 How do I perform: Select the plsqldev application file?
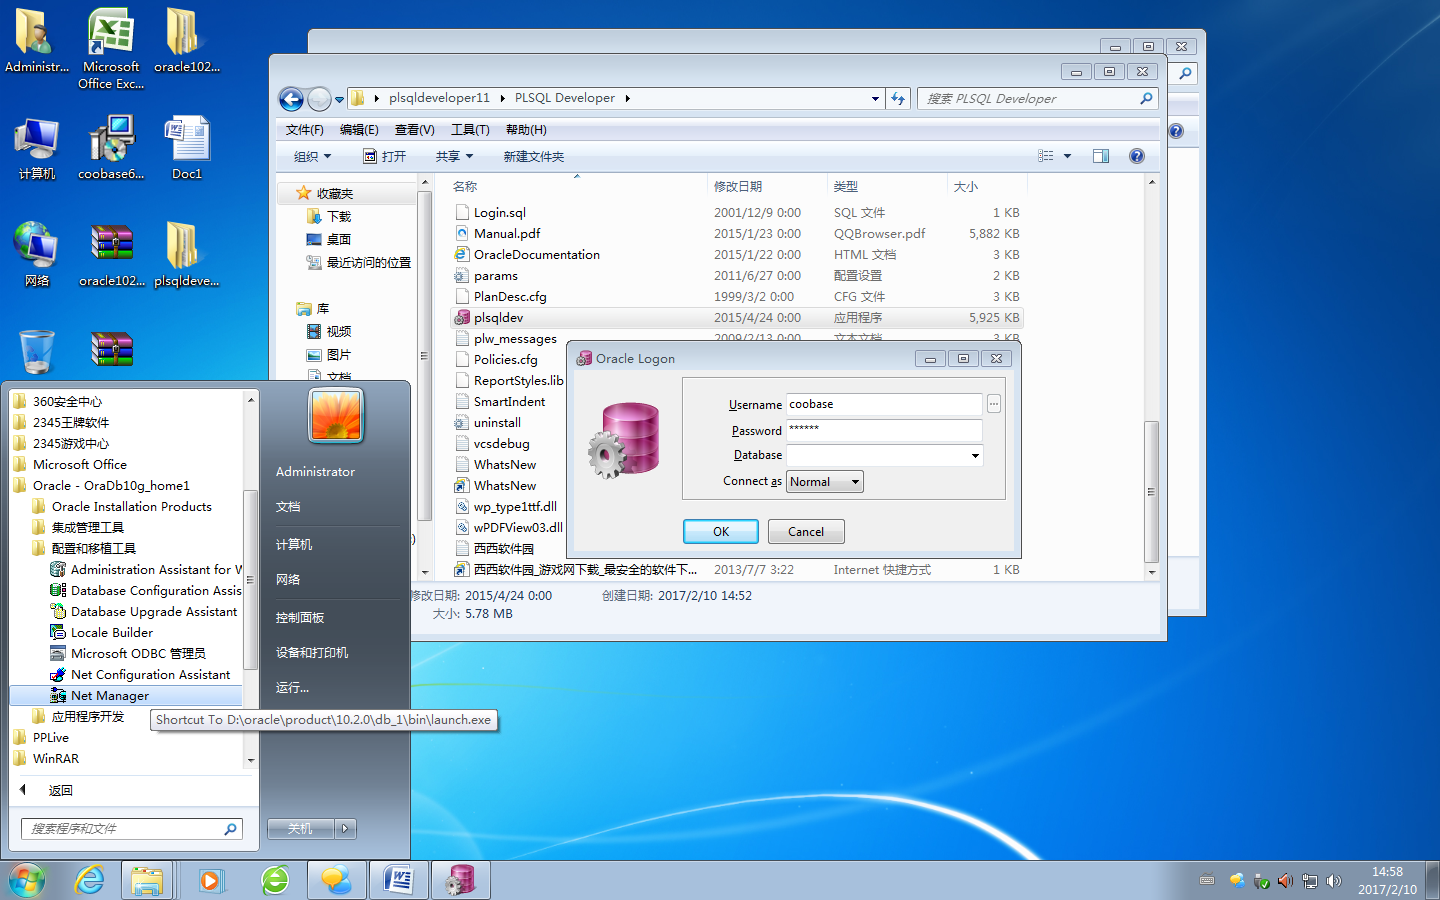click(x=736, y=317)
